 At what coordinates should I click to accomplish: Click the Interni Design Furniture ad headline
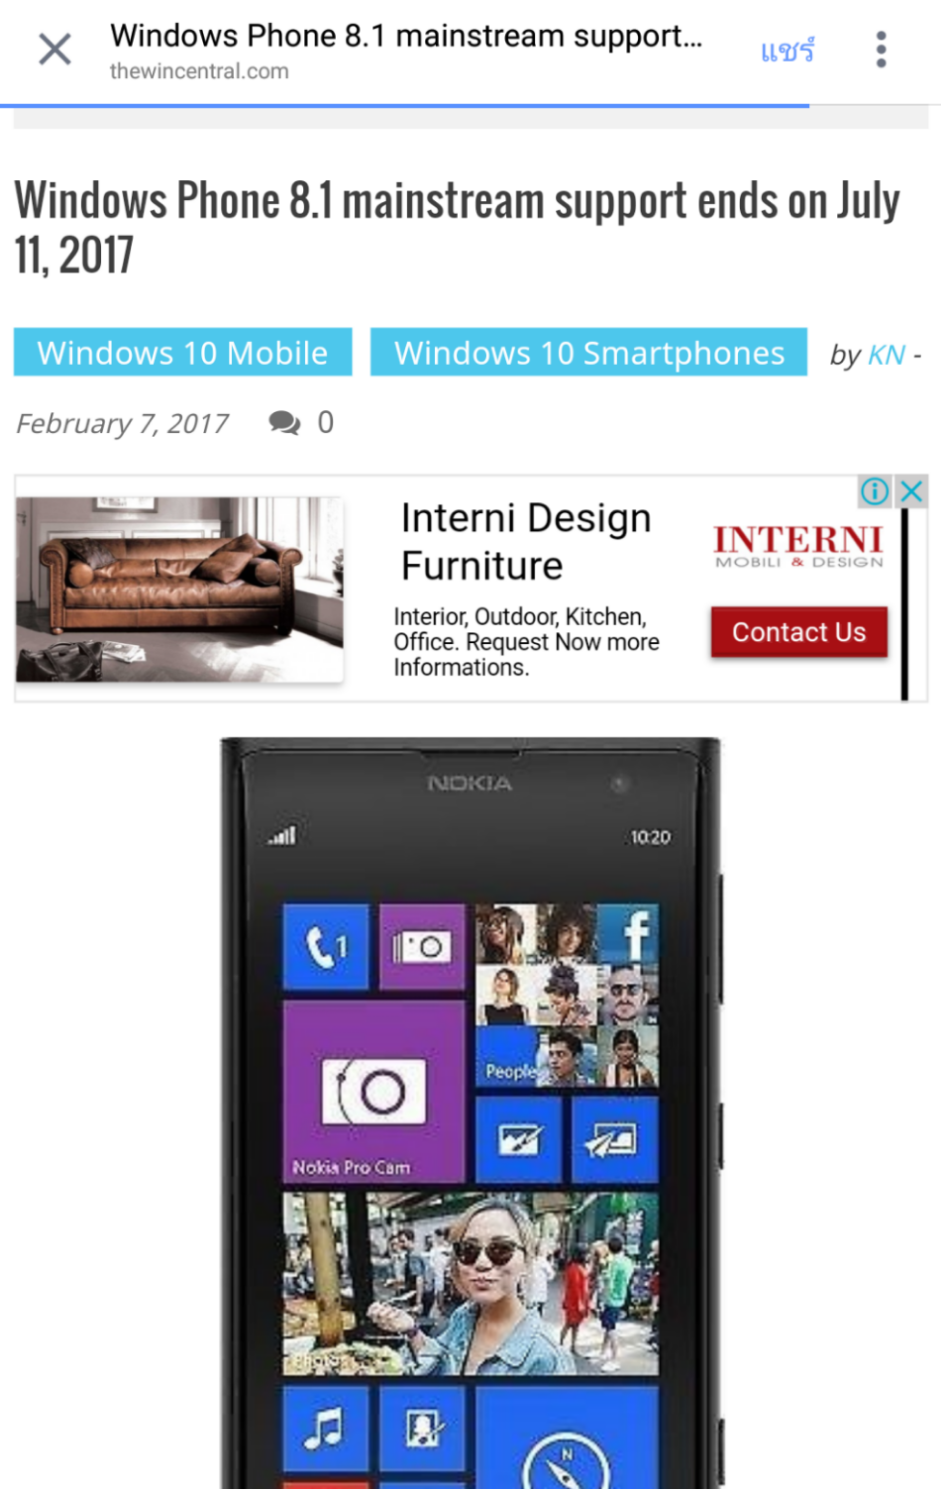pos(526,542)
